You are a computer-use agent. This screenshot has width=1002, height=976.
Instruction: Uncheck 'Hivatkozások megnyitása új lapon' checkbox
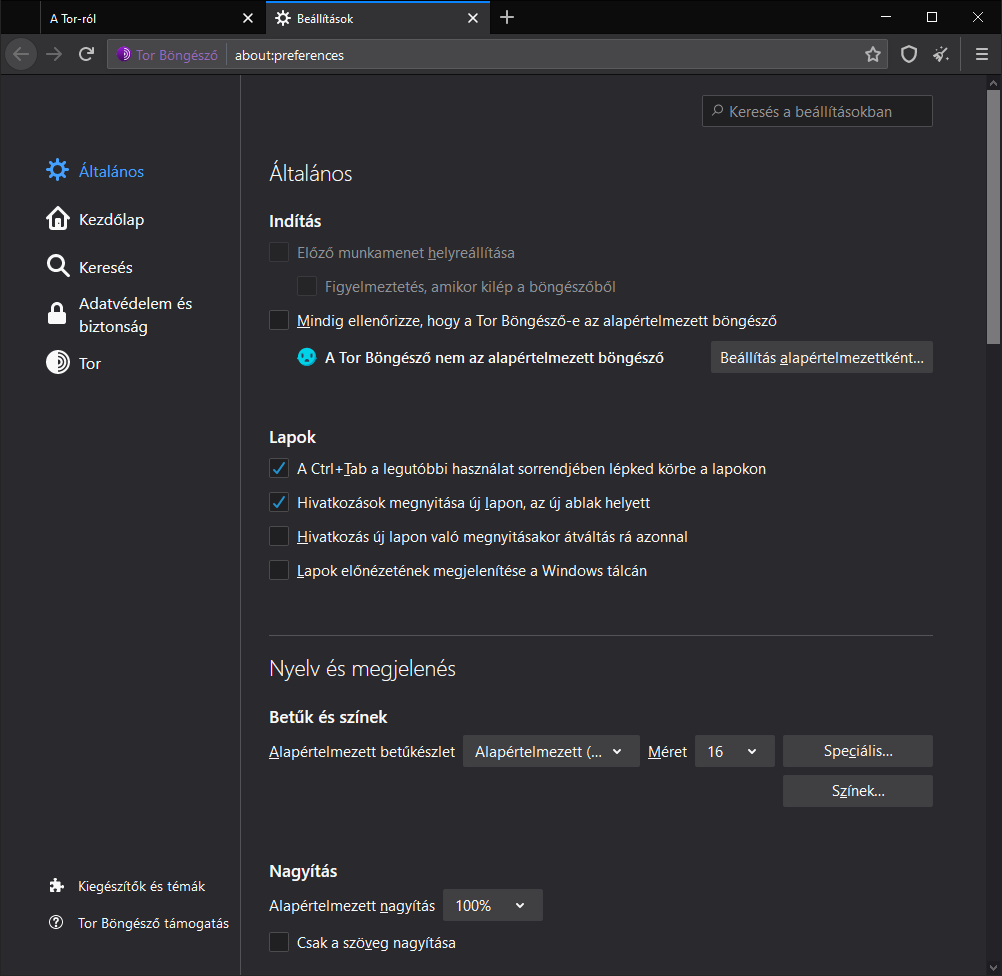(279, 502)
